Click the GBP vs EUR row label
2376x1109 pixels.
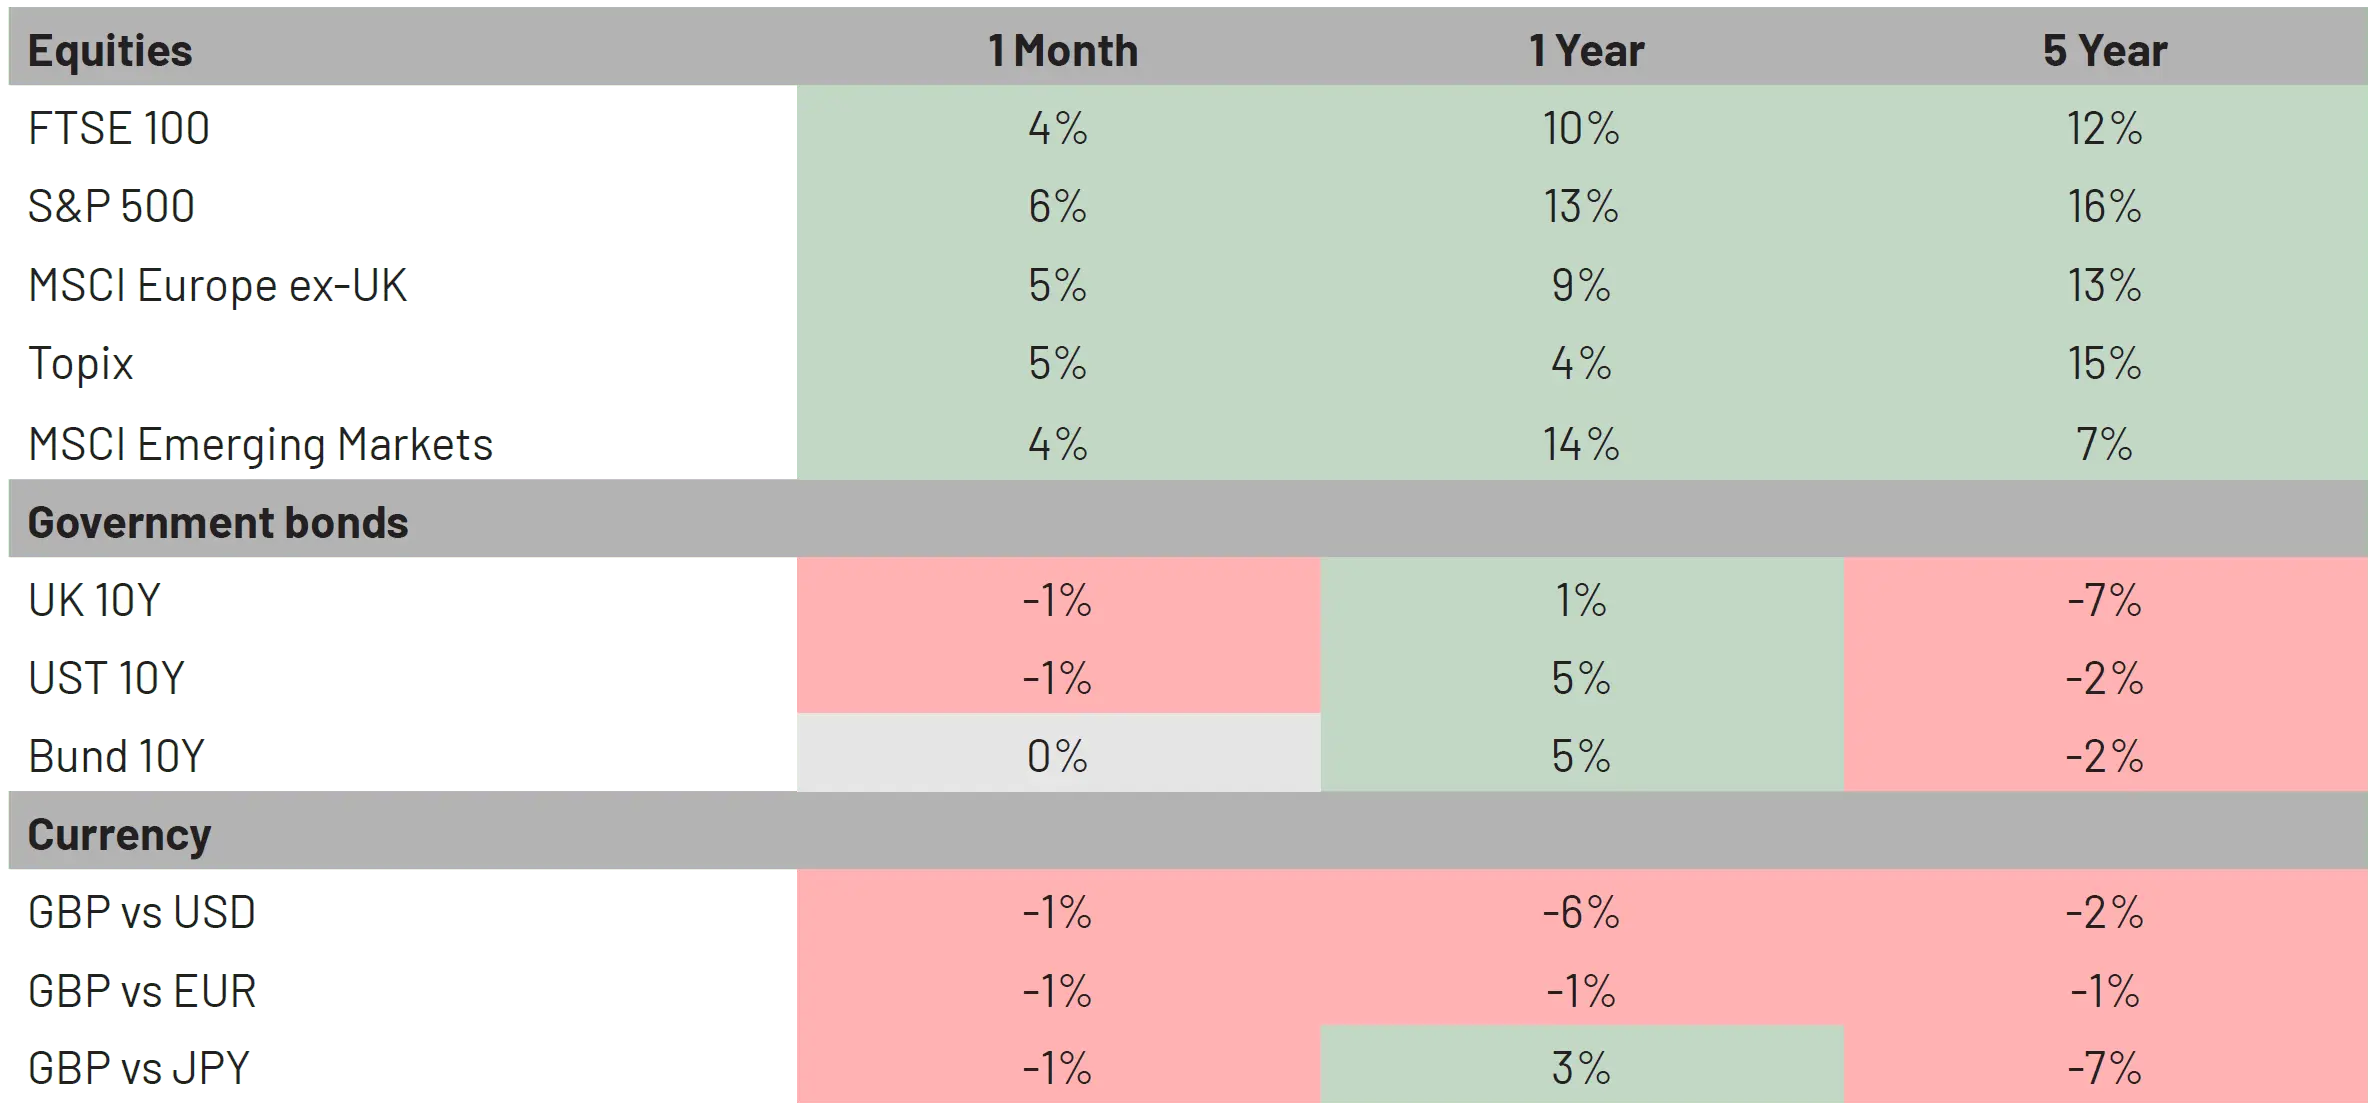[142, 990]
